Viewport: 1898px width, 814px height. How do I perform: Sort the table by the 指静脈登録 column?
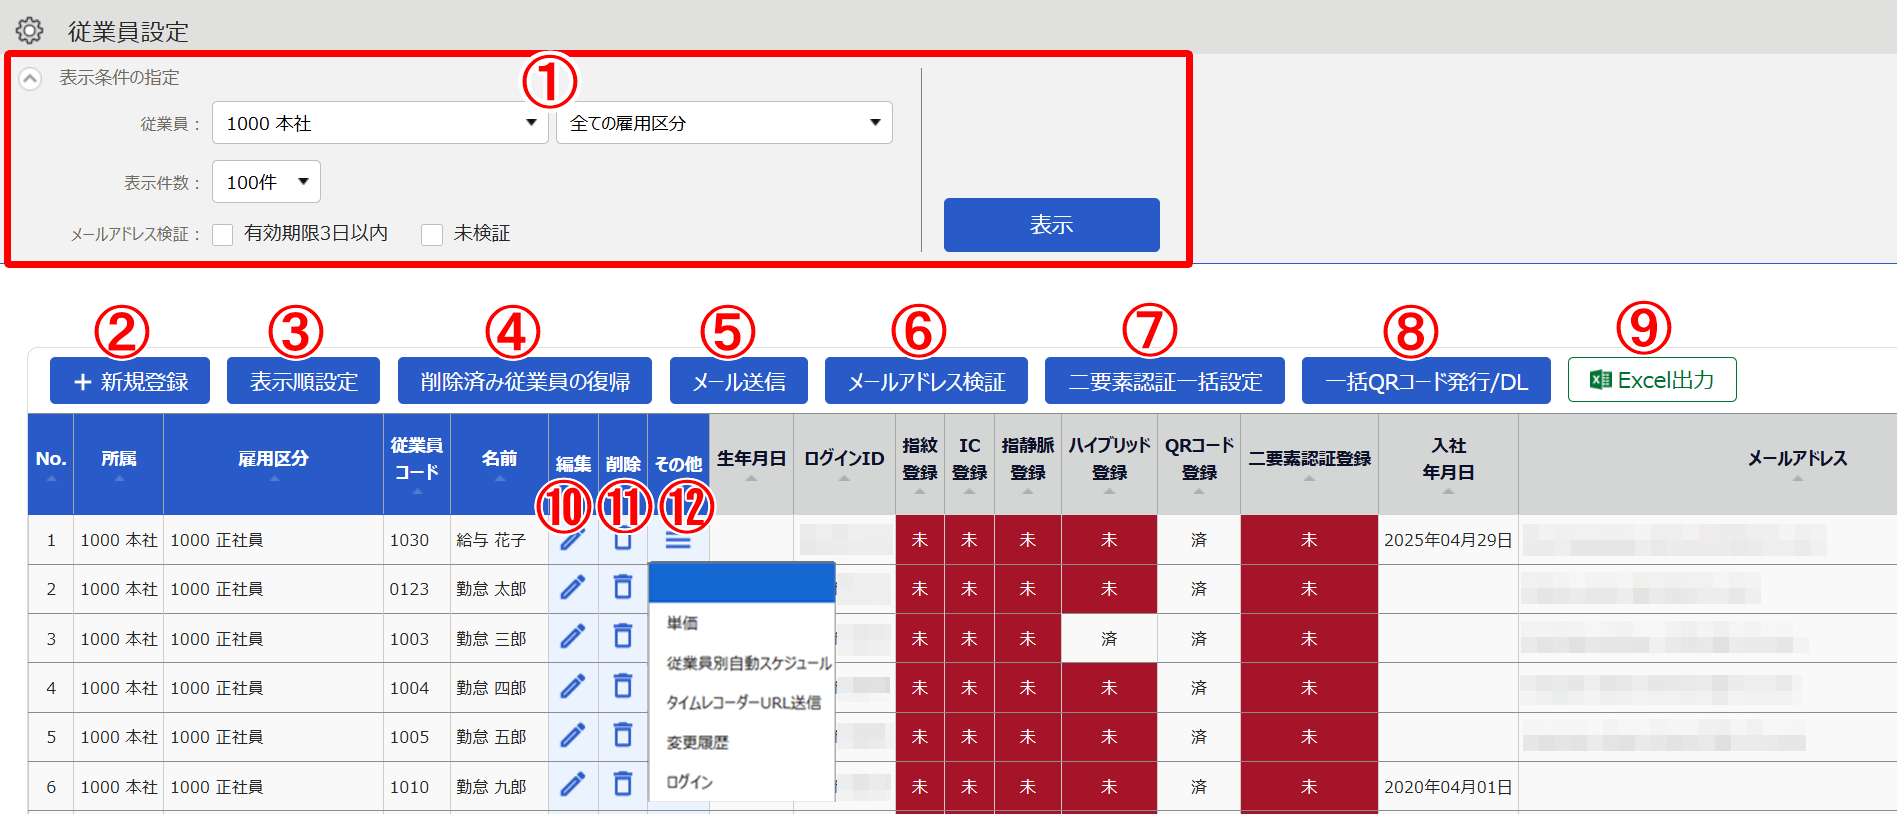coord(1028,491)
